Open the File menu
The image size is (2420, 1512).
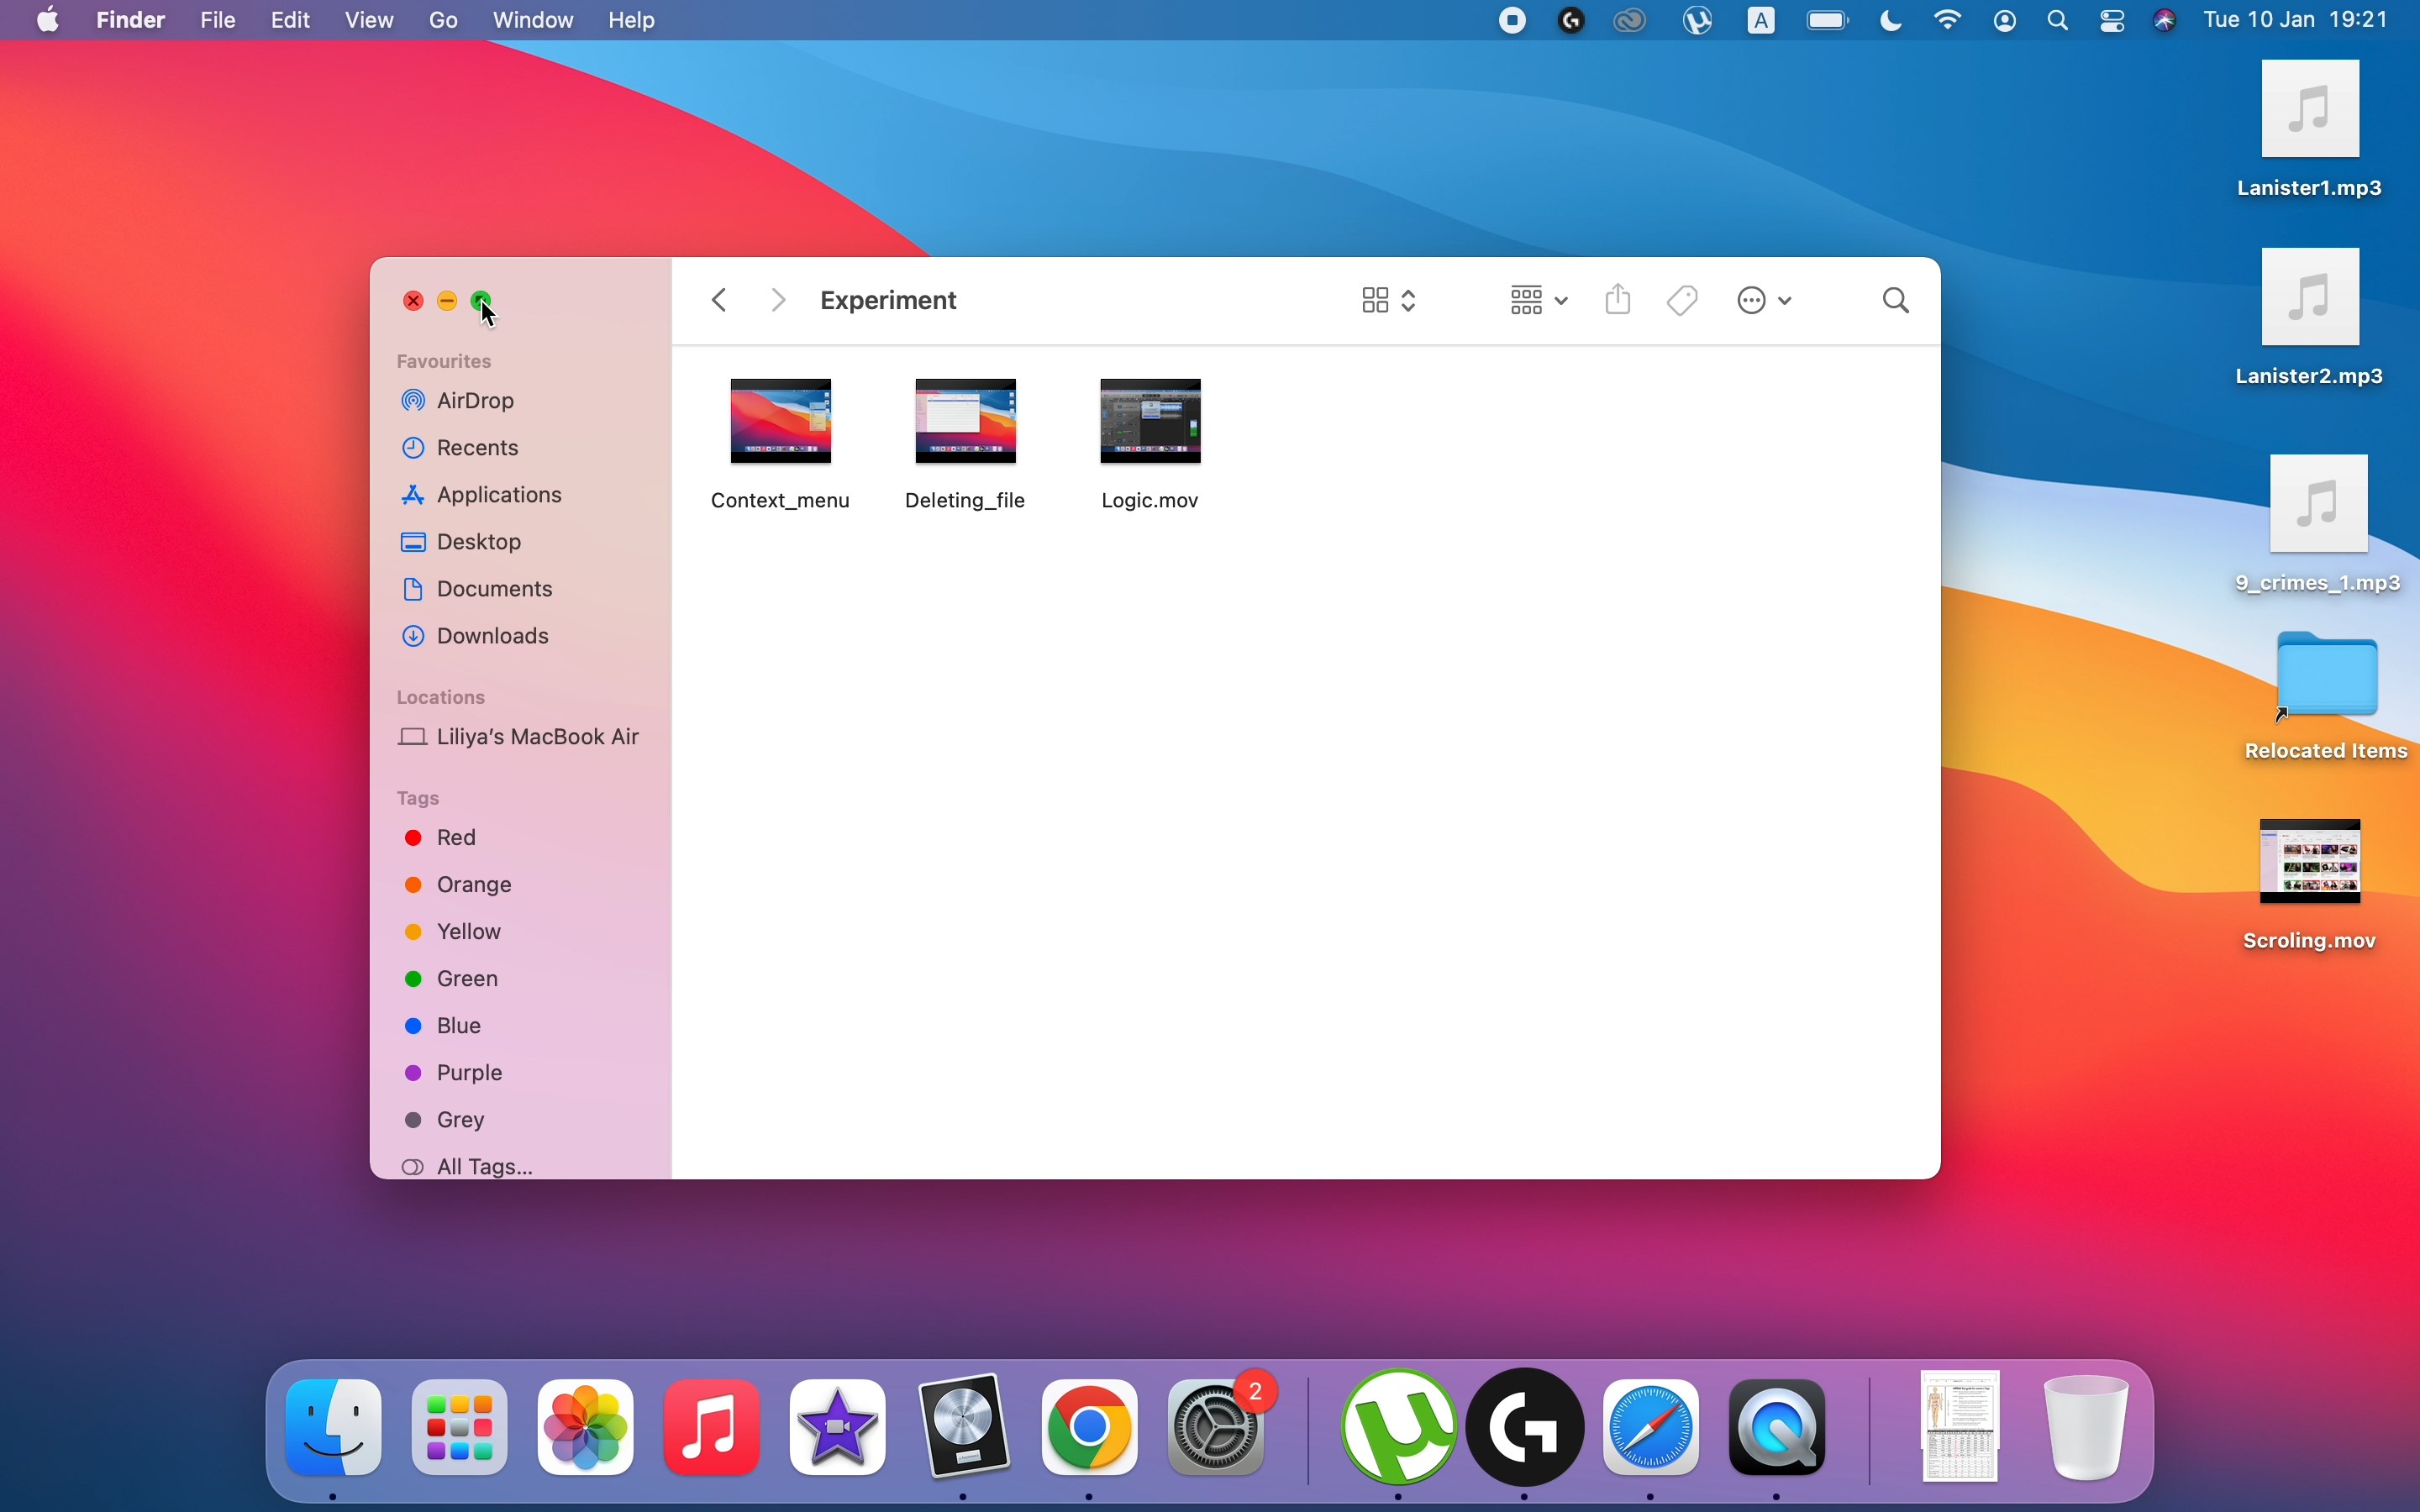pos(218,20)
